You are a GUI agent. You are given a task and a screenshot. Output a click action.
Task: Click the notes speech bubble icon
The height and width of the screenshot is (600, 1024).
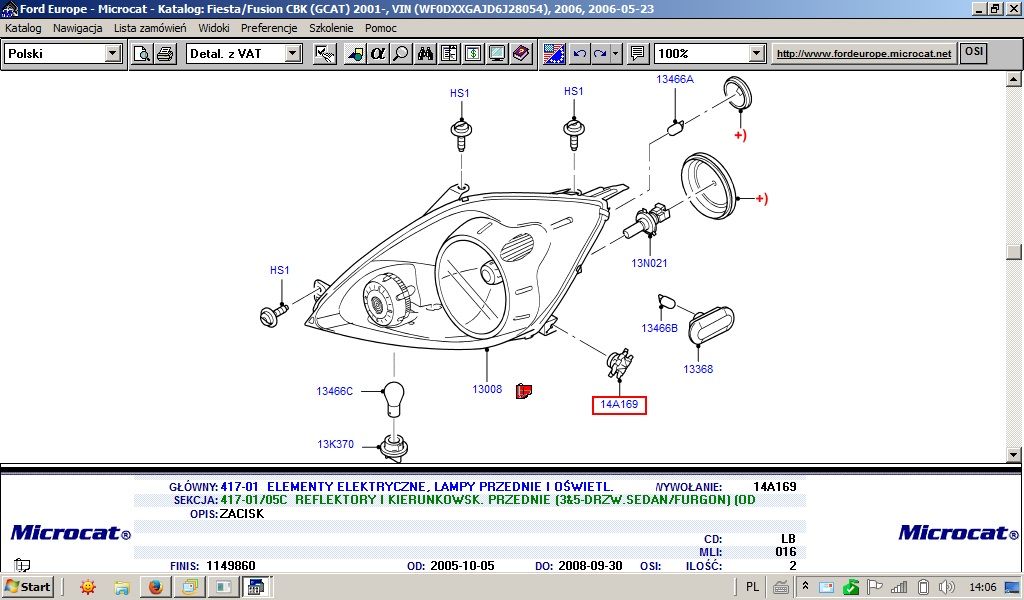tap(637, 54)
